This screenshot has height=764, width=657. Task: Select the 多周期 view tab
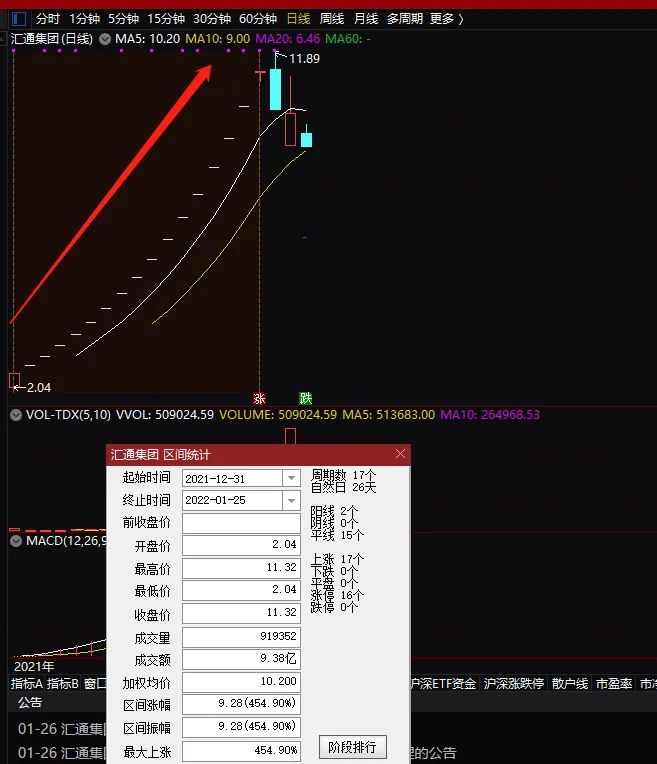point(404,19)
